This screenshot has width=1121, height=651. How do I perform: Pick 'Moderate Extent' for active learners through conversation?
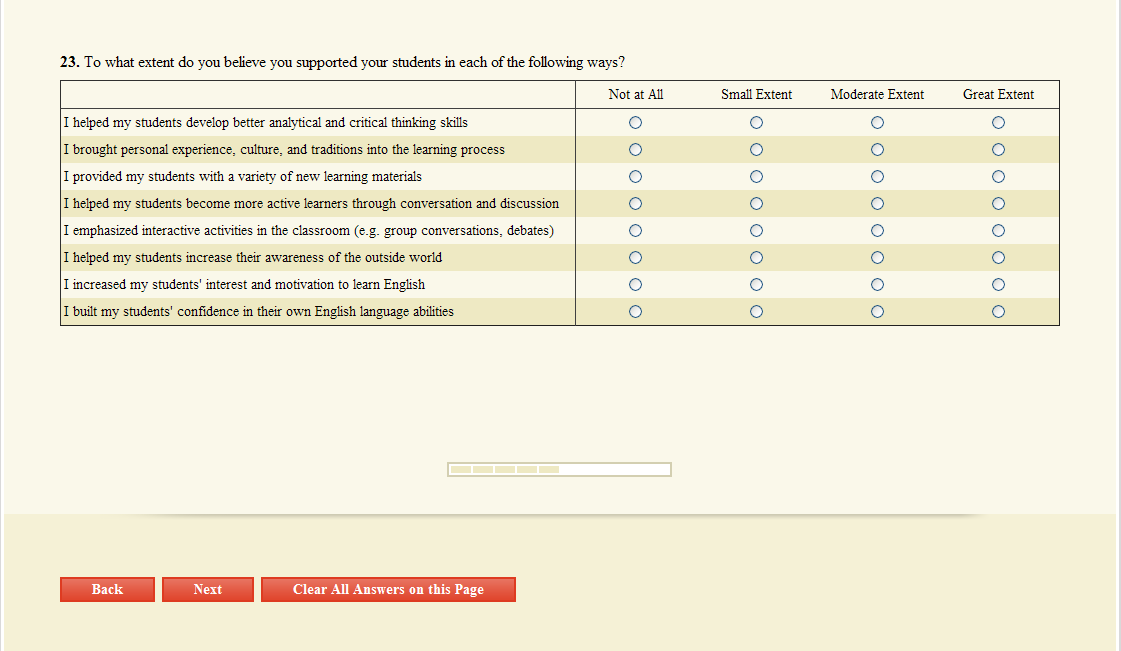coord(877,204)
